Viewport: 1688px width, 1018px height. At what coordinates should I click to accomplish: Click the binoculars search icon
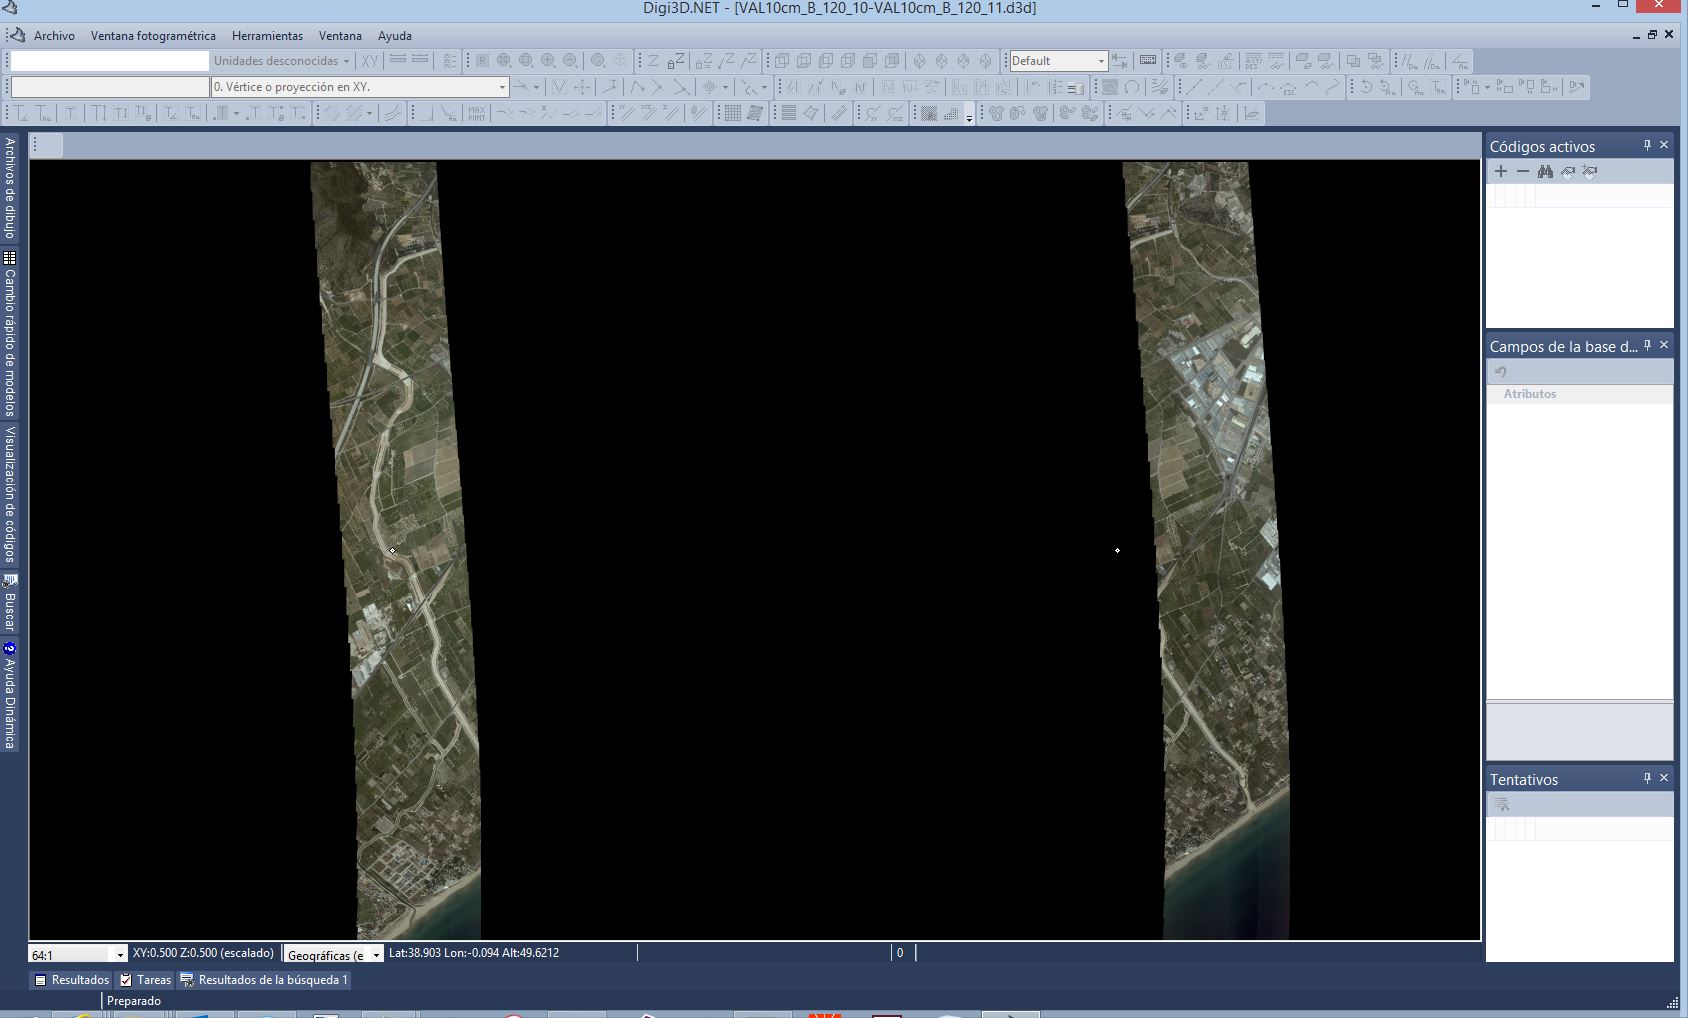[x=1545, y=172]
